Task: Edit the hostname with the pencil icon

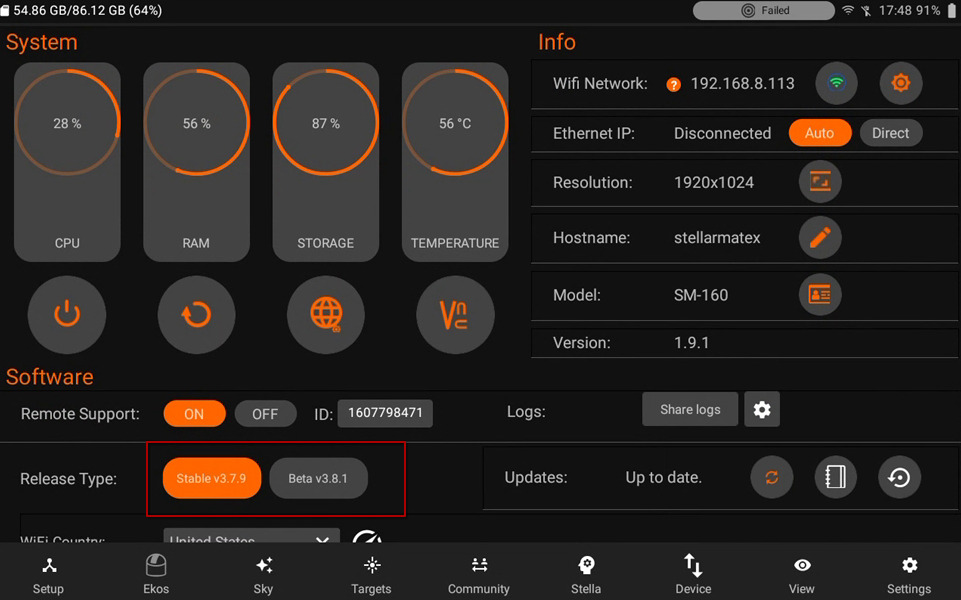Action: coord(820,237)
